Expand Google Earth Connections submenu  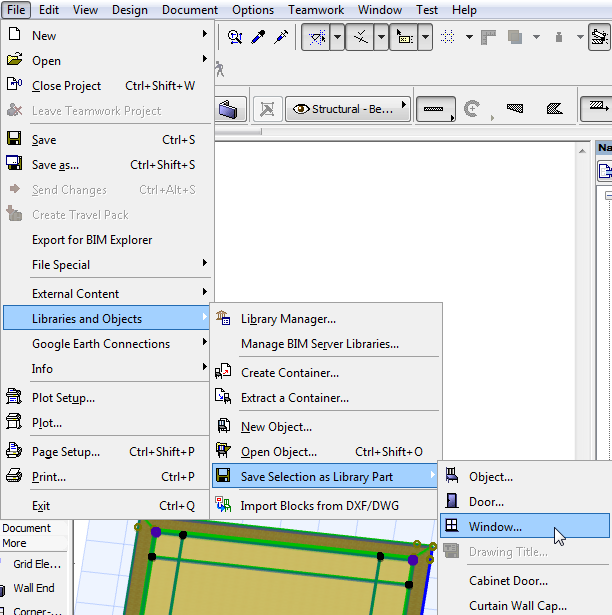tap(107, 344)
